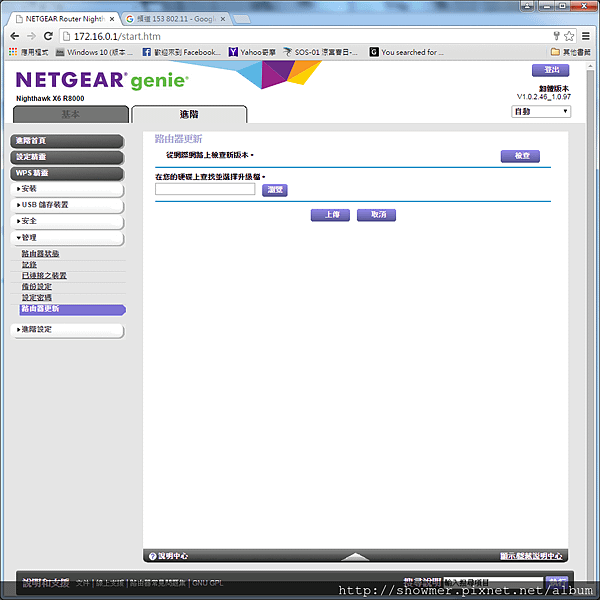Image resolution: width=600 pixels, height=600 pixels.
Task: Open a new browser tab
Action: [x=242, y=19]
